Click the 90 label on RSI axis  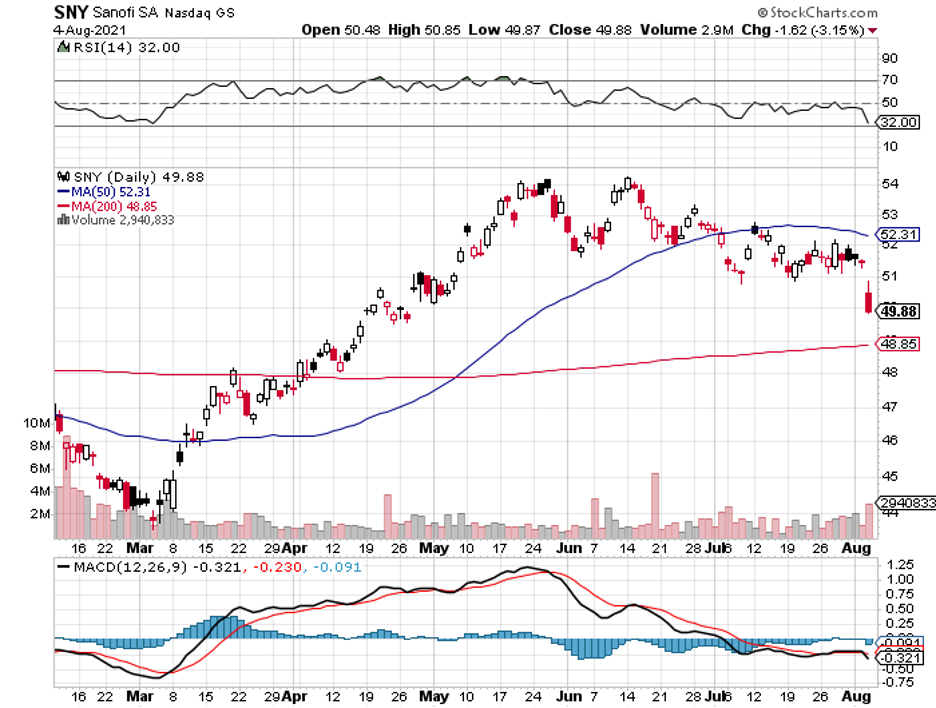(889, 59)
